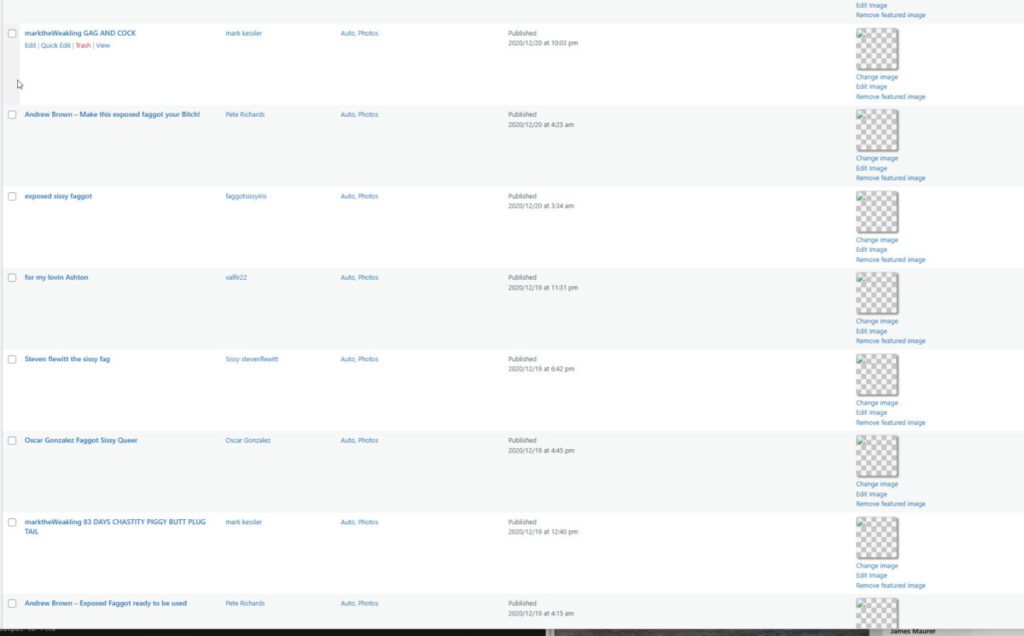
Task: Select the checkbox beside 'for my lovin Ashton'
Action: tap(12, 278)
